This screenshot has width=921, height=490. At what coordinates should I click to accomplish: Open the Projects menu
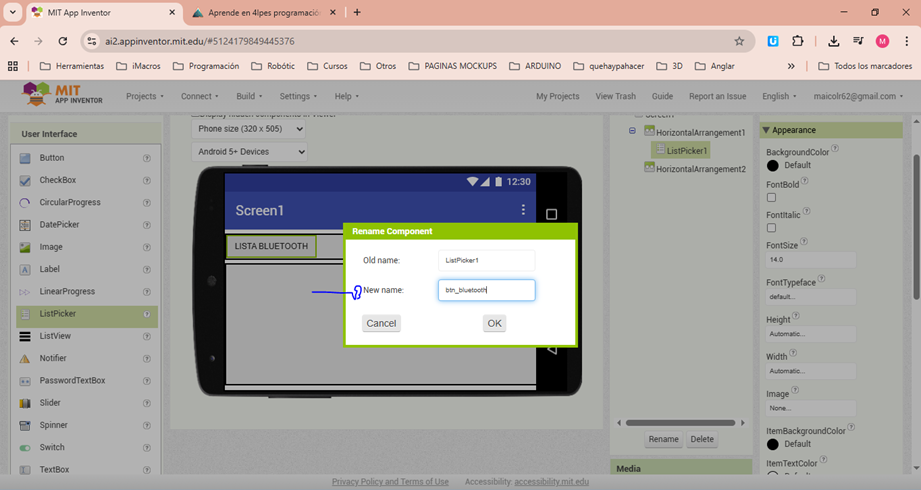click(144, 96)
